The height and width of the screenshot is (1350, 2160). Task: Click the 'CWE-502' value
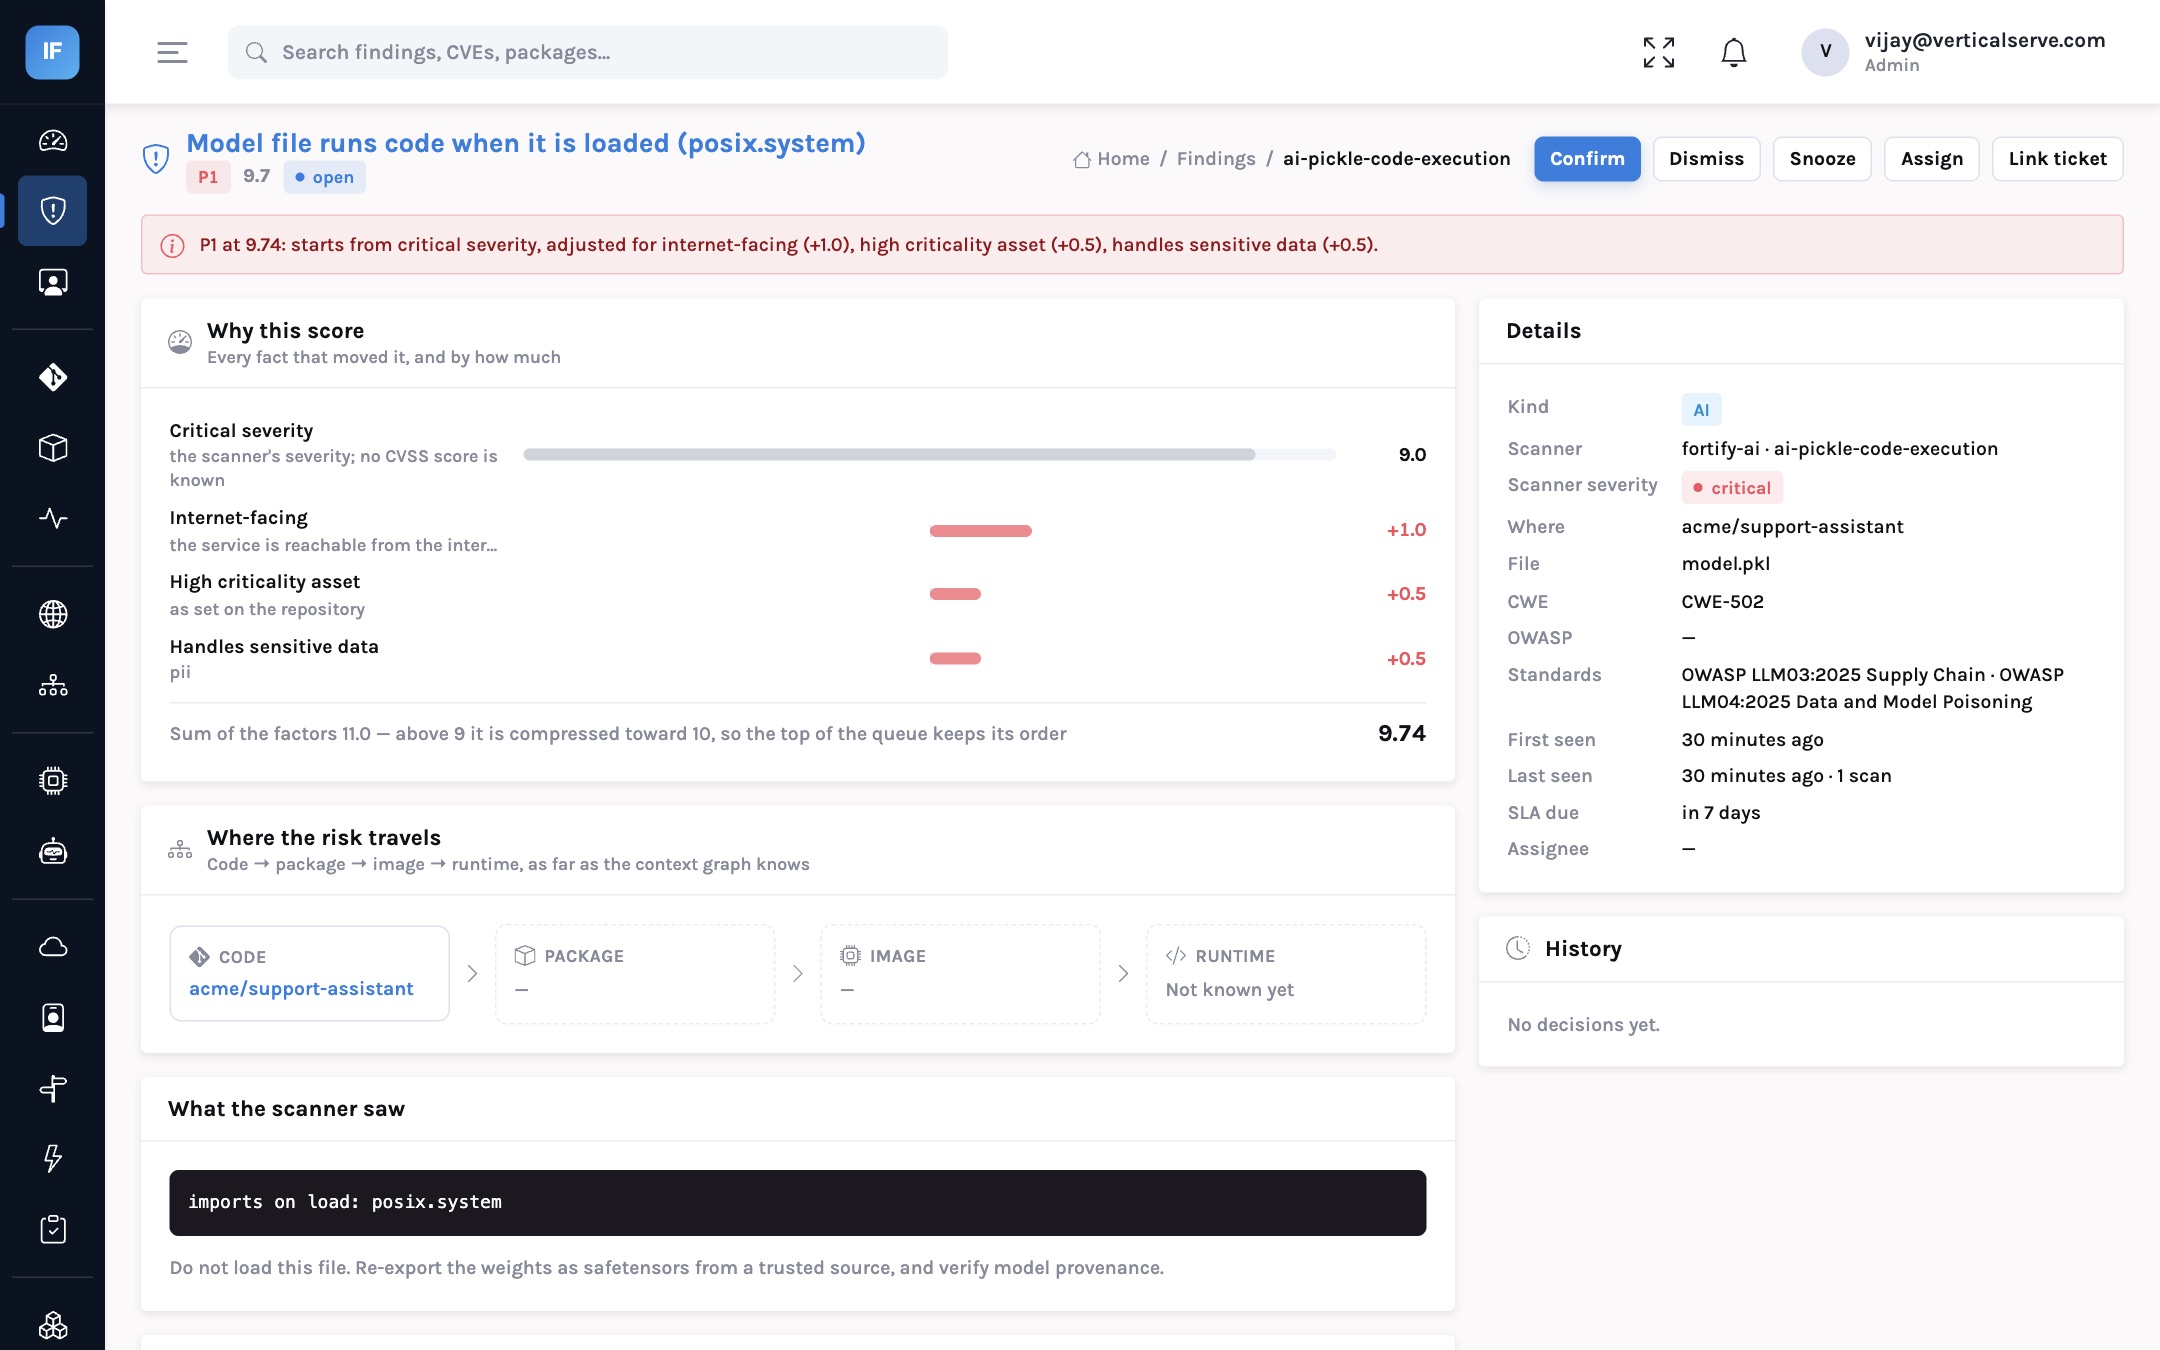click(1722, 602)
